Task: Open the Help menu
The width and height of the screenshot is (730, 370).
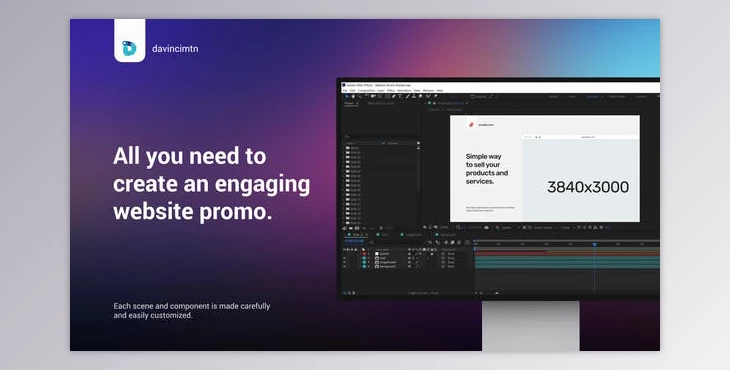Action: coord(439,90)
